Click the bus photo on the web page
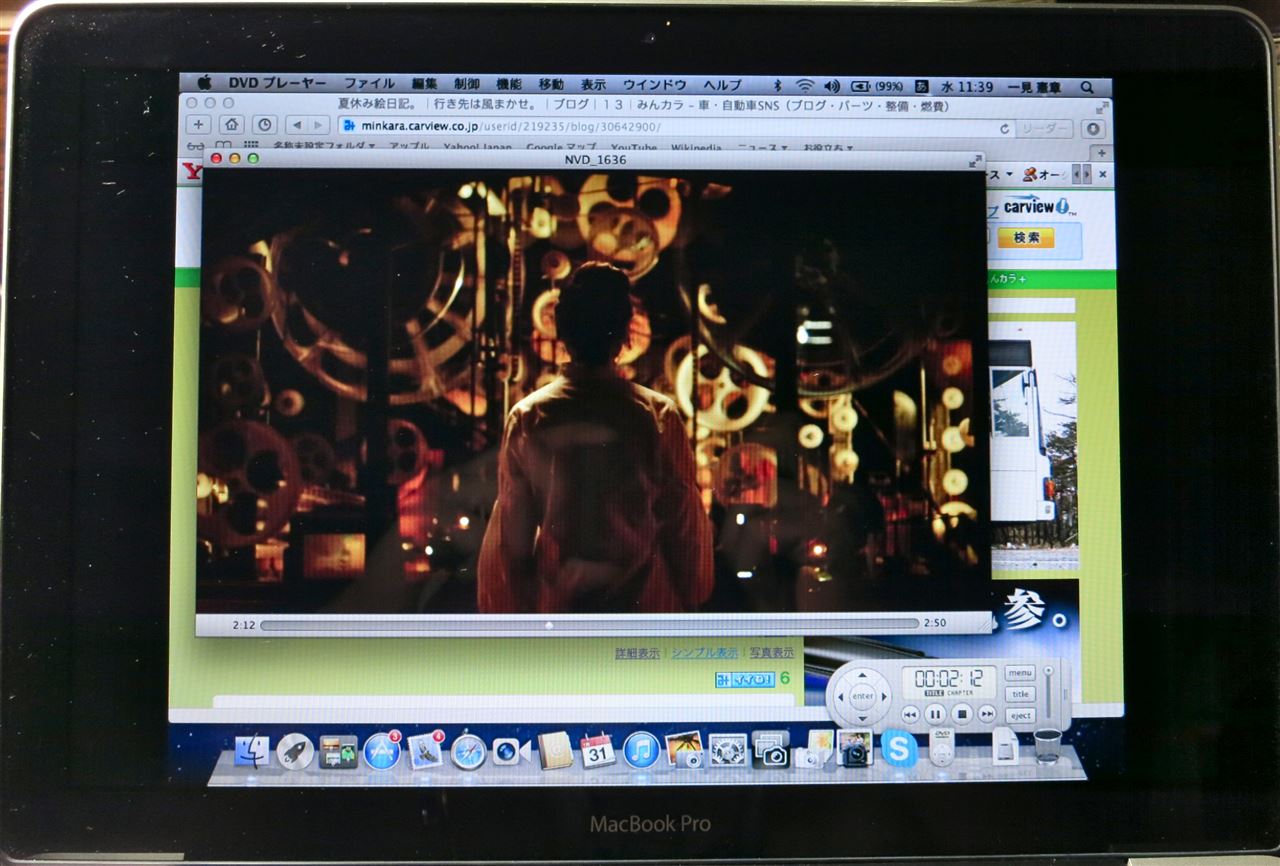The width and height of the screenshot is (1280, 866). click(1033, 445)
